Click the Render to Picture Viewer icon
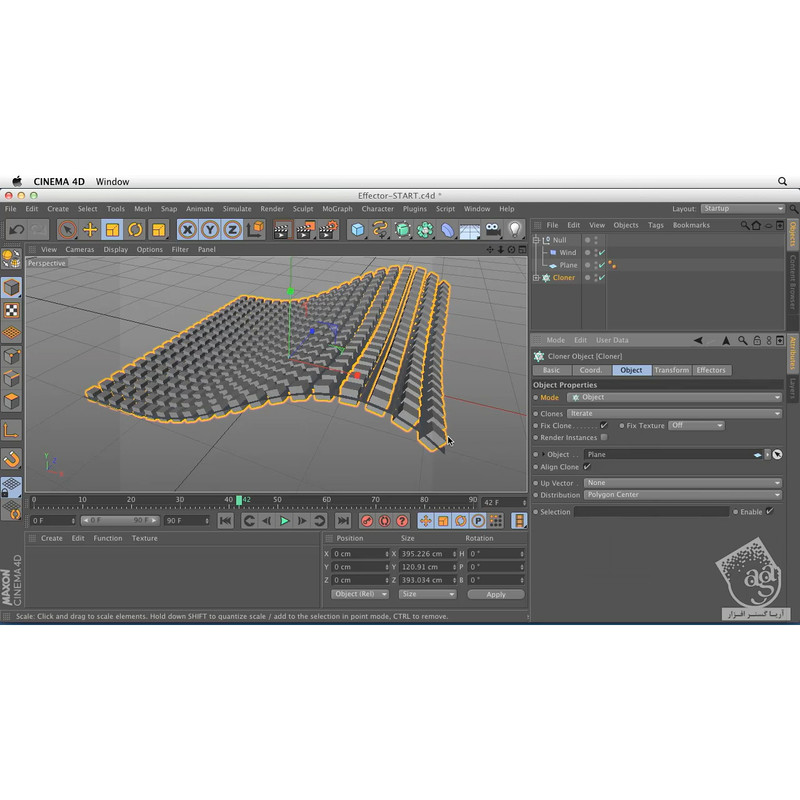Image resolution: width=800 pixels, height=800 pixels. click(305, 230)
